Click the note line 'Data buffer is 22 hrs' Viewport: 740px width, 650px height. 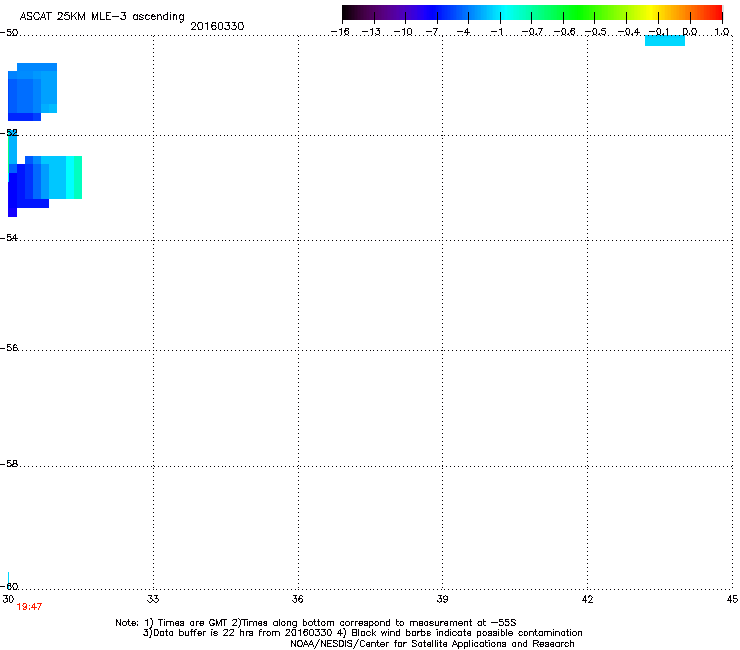[x=362, y=633]
